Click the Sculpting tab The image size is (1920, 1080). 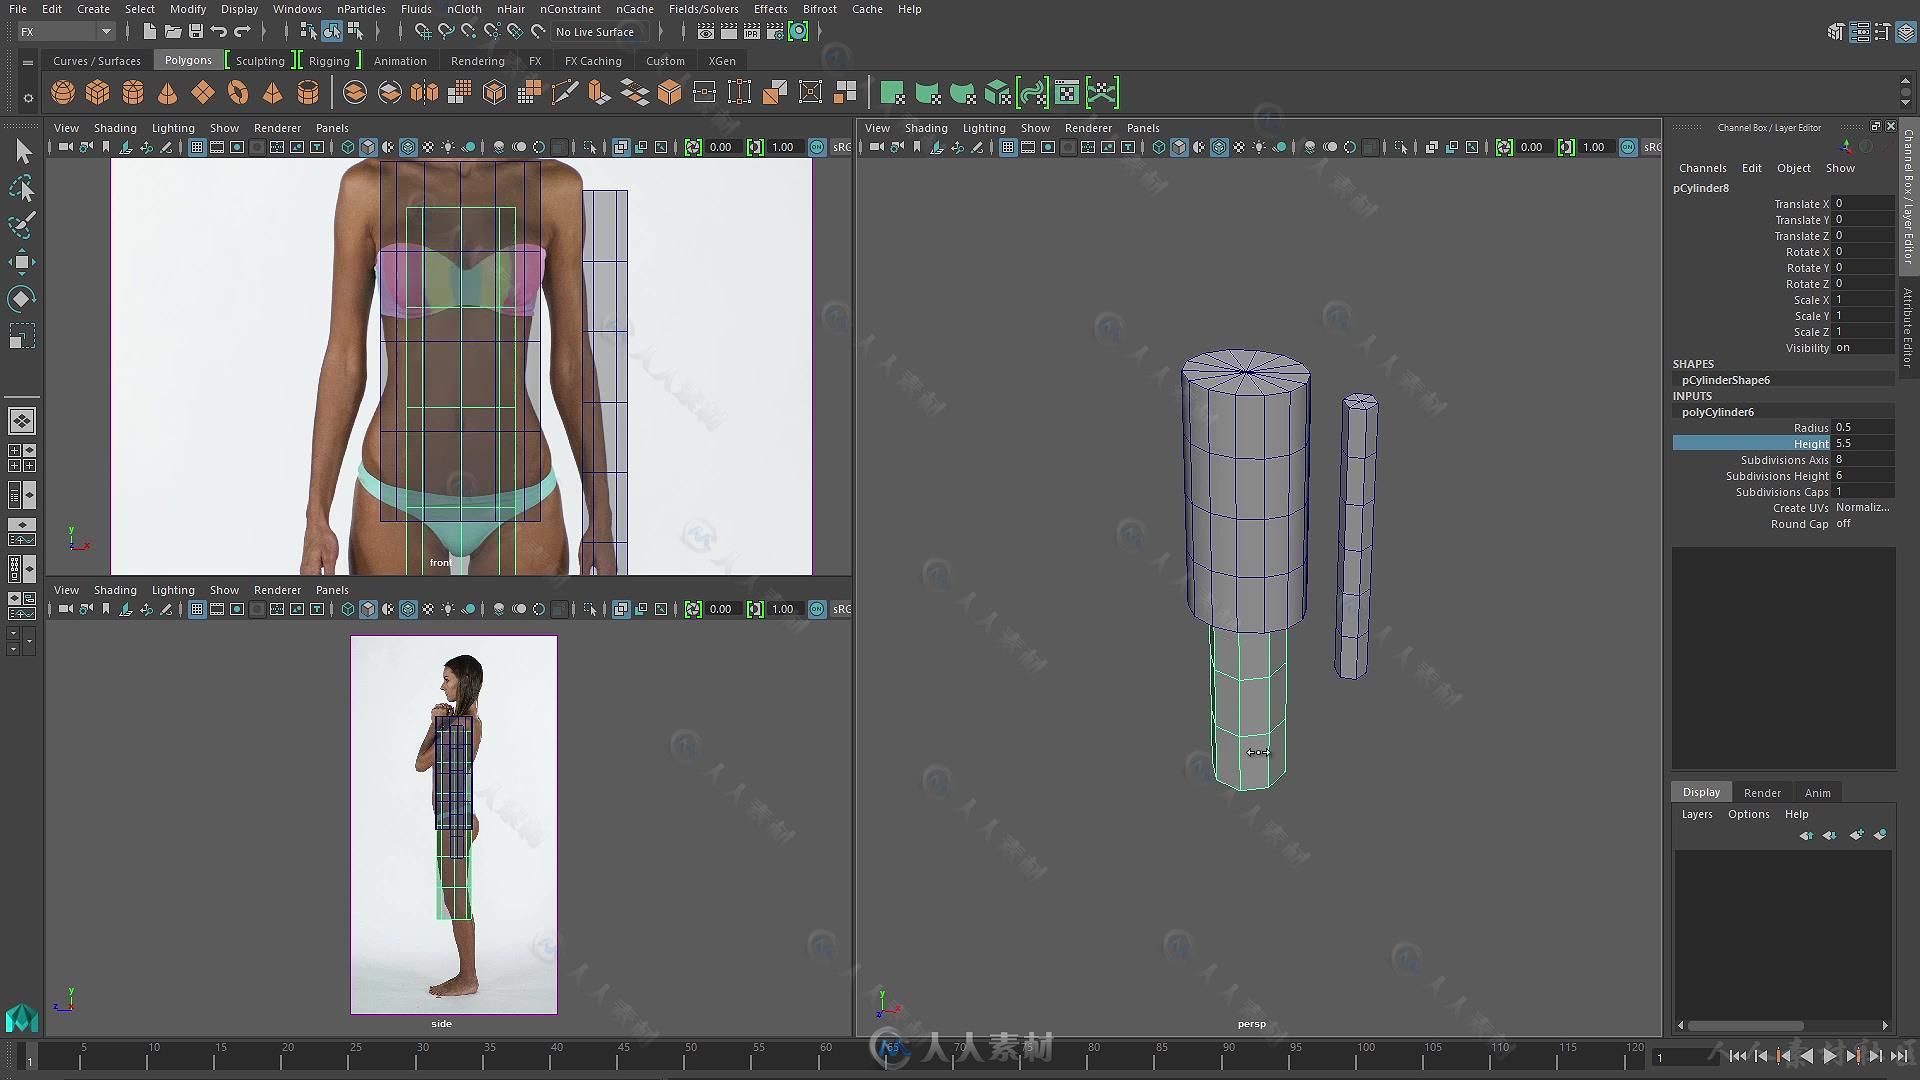tap(260, 61)
